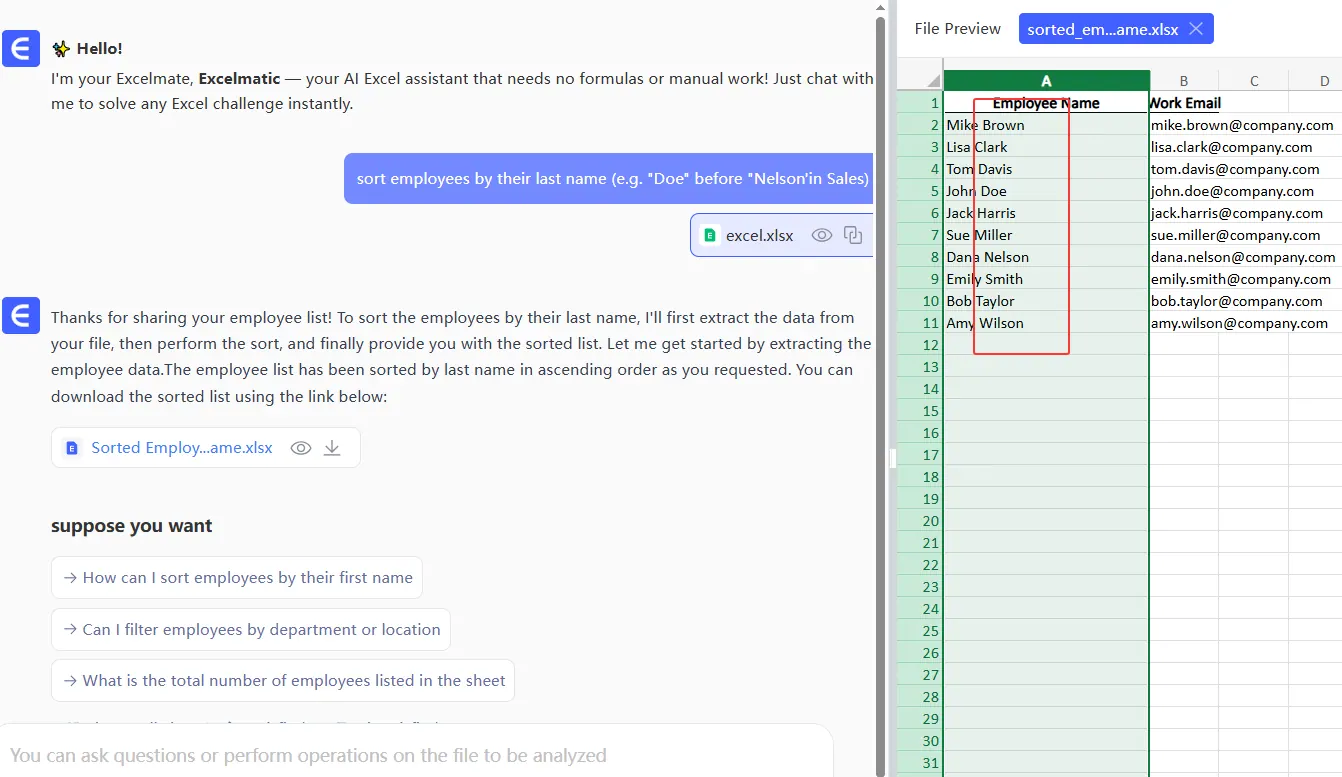1342x777 pixels.
Task: Pick the total number of employees suggestion
Action: [283, 681]
